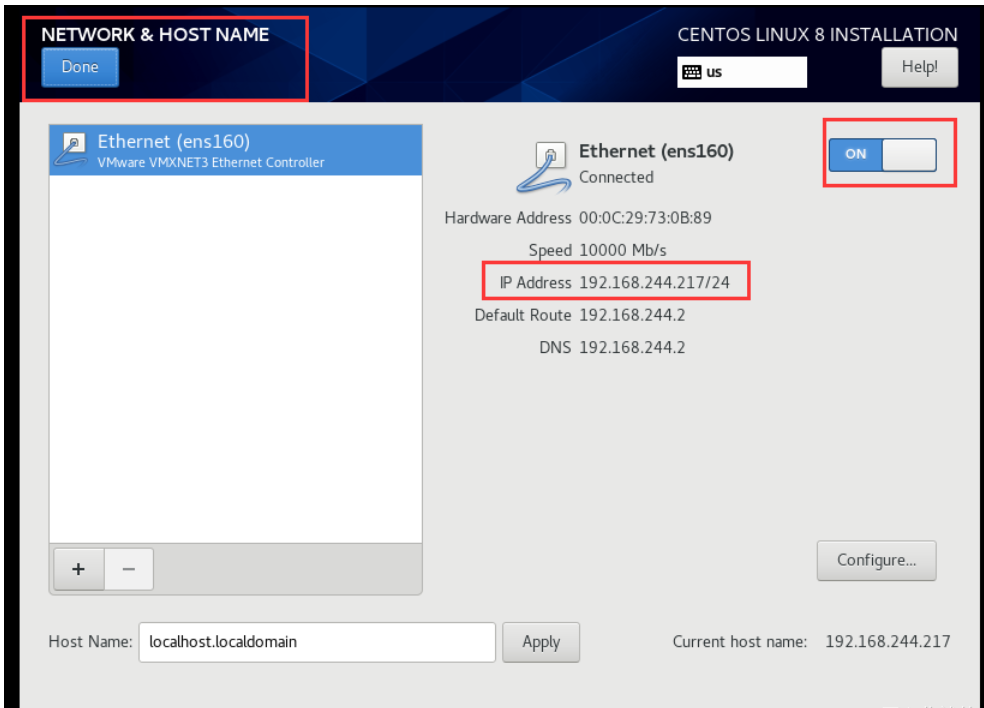The width and height of the screenshot is (984, 708).
Task: Click the DNS server address value
Action: coord(632,348)
